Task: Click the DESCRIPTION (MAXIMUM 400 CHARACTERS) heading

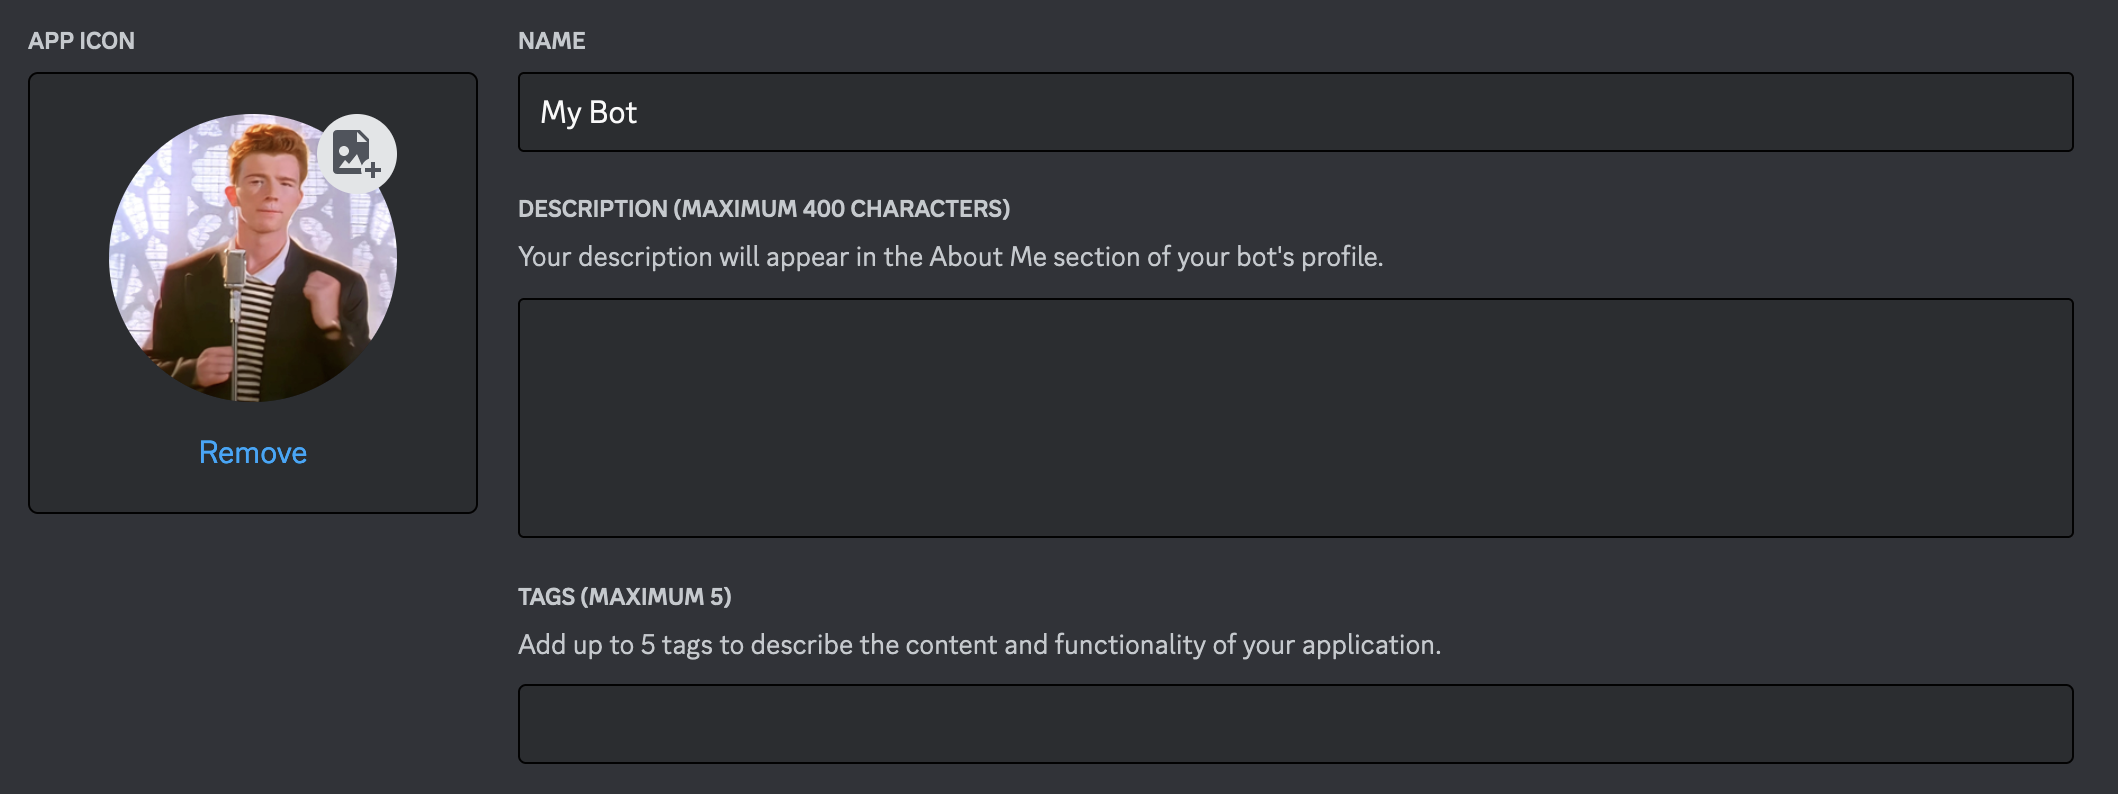Action: tap(763, 209)
